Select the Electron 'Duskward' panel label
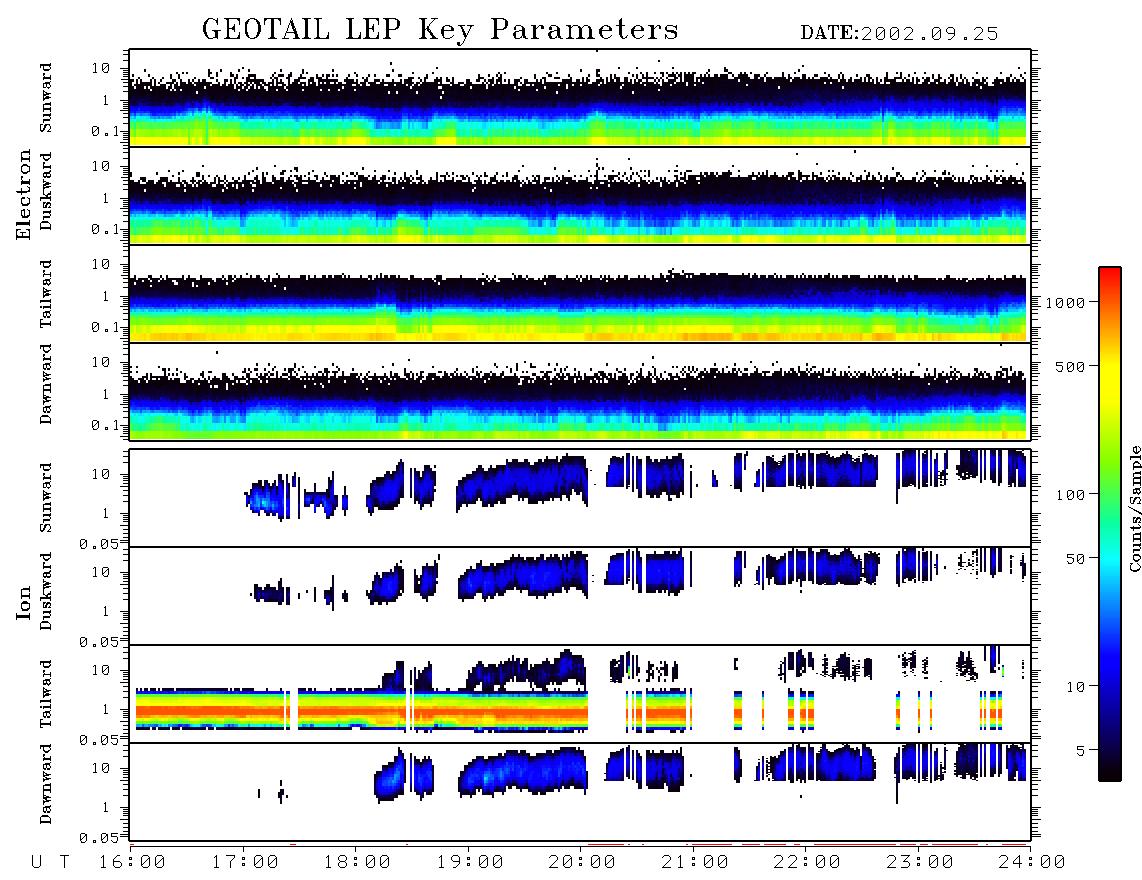This screenshot has height=880, width=1142. point(46,191)
